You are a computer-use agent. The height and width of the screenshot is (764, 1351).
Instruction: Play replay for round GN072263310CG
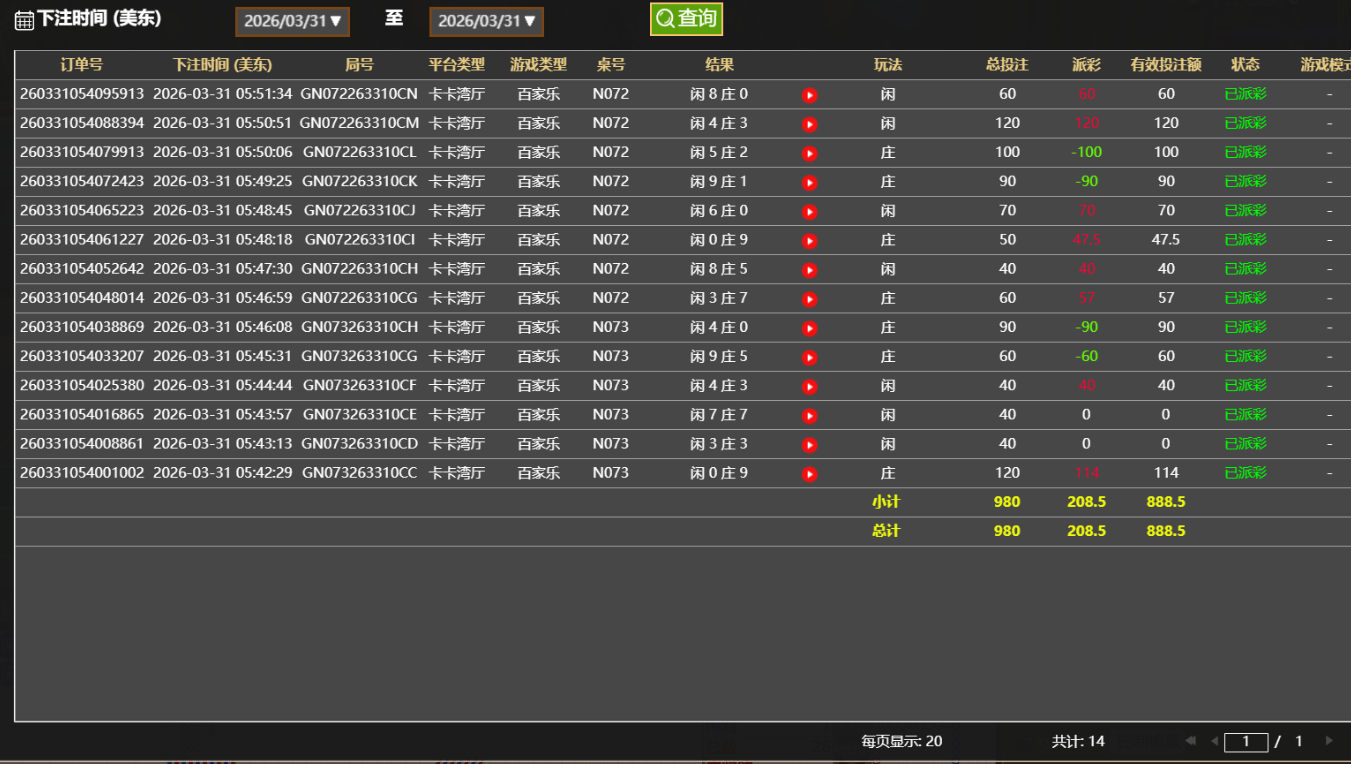(809, 299)
